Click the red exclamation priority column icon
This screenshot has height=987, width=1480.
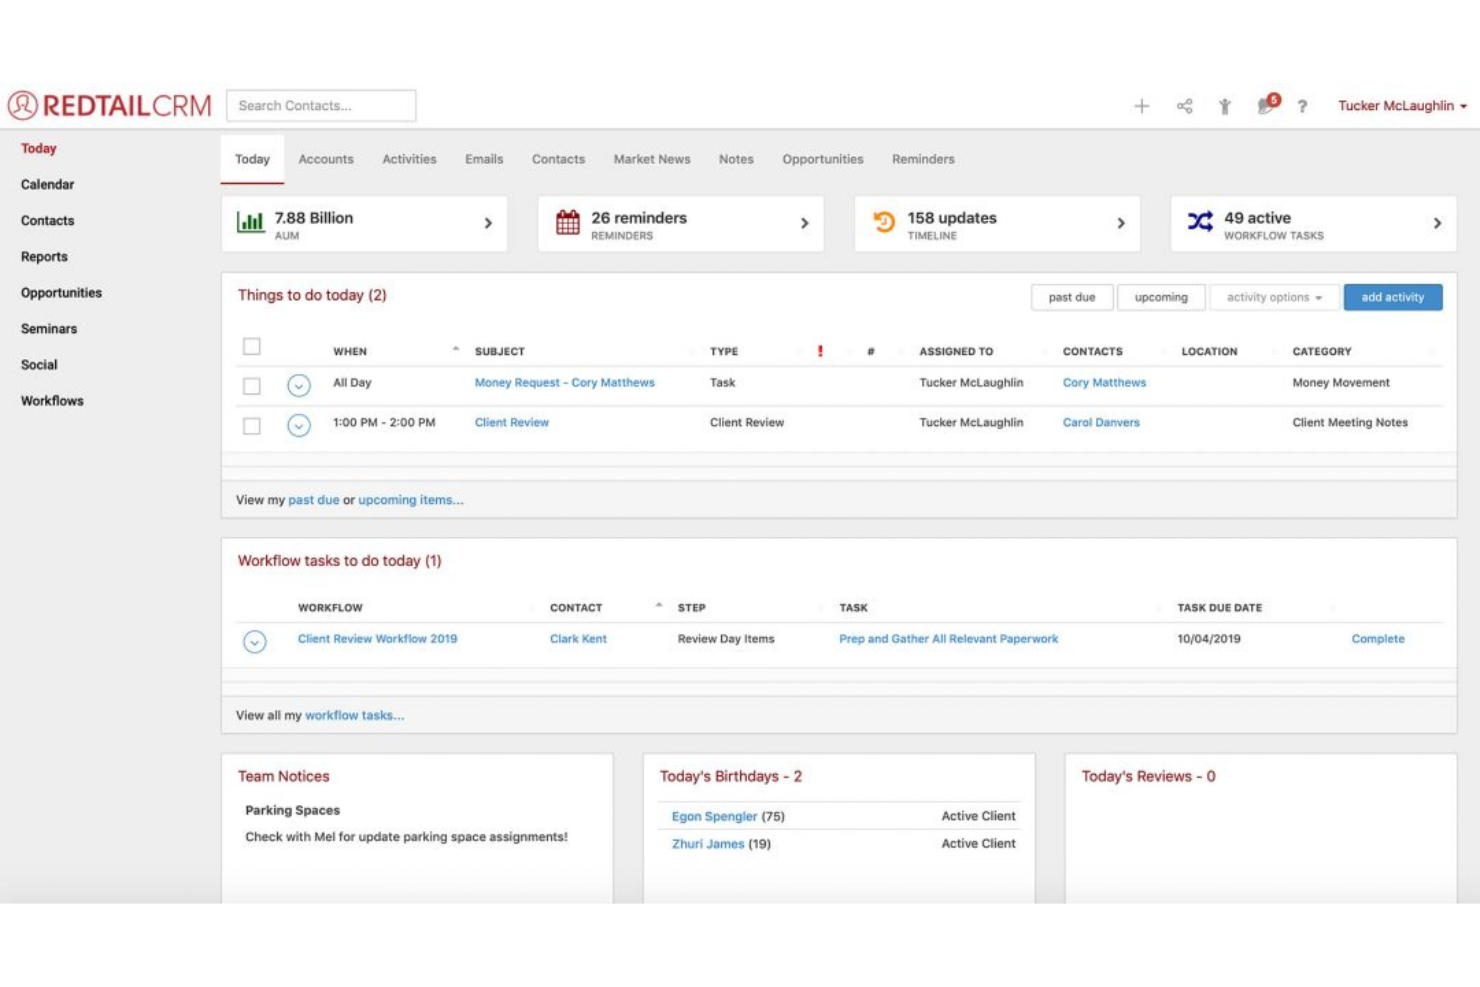820,351
